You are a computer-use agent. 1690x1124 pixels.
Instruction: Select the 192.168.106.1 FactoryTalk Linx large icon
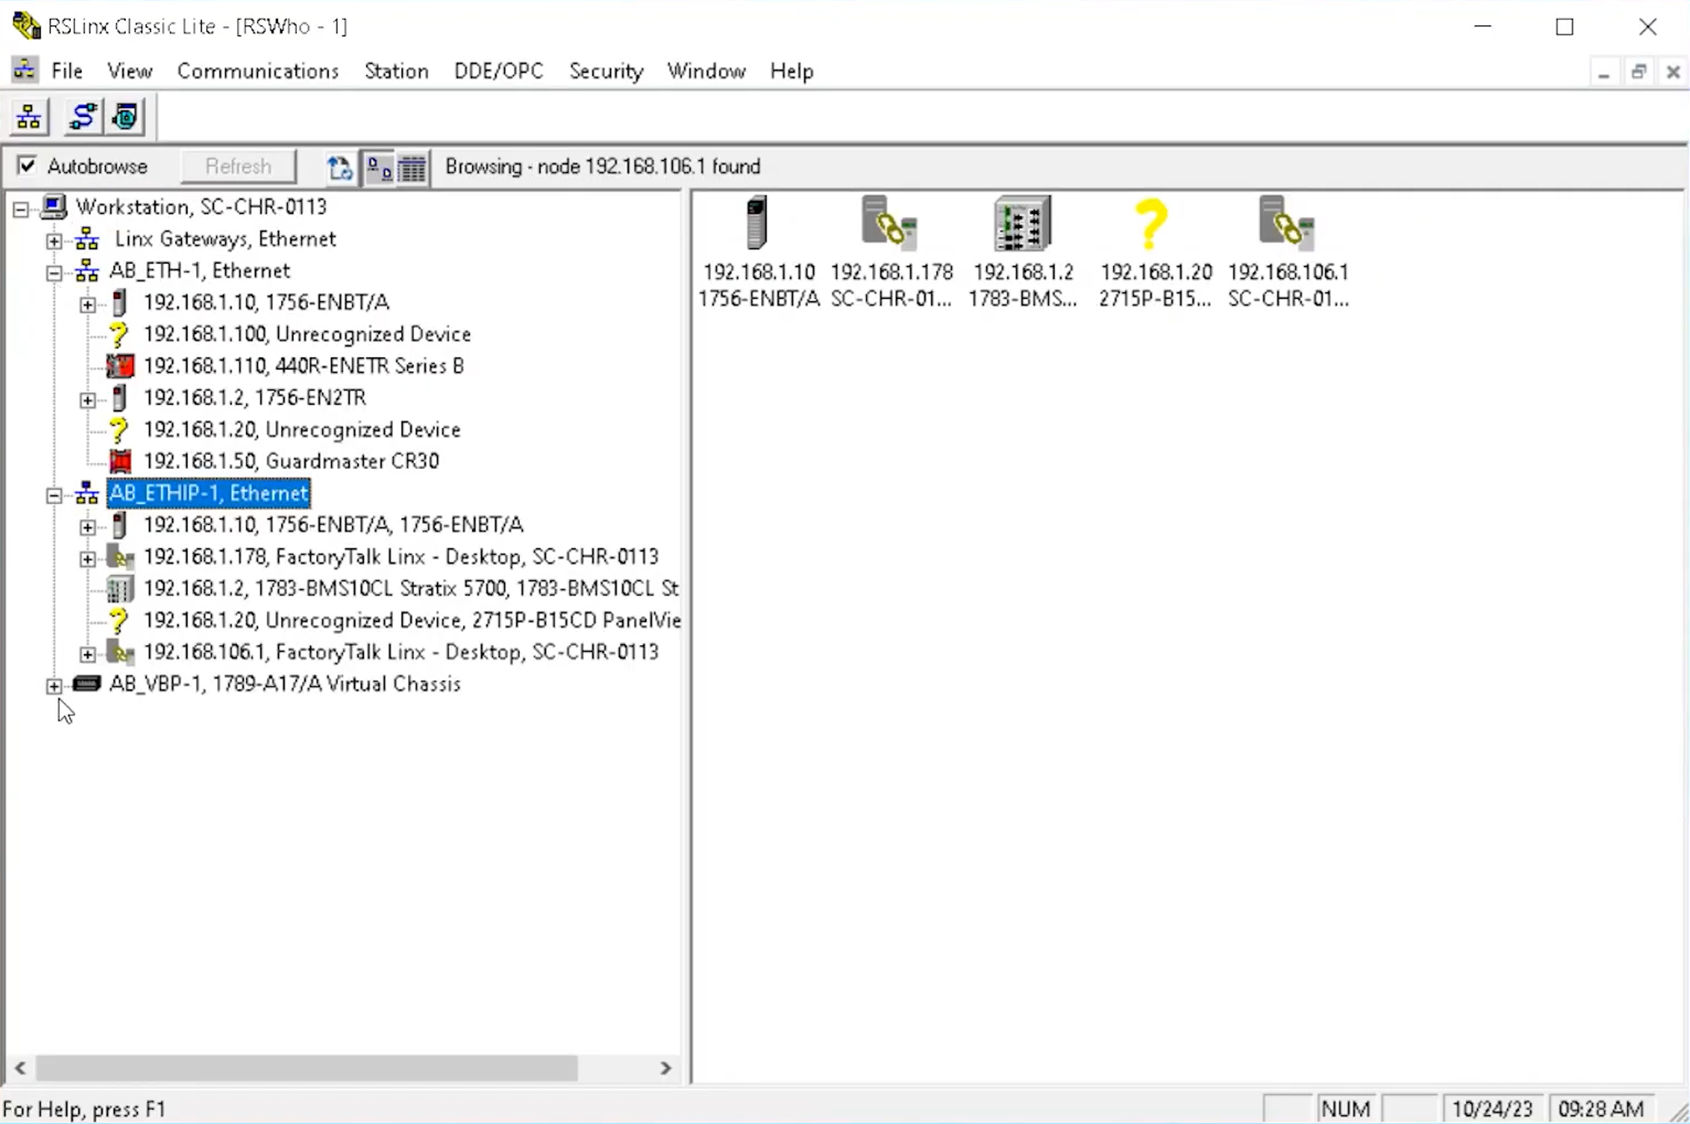pos(1287,223)
